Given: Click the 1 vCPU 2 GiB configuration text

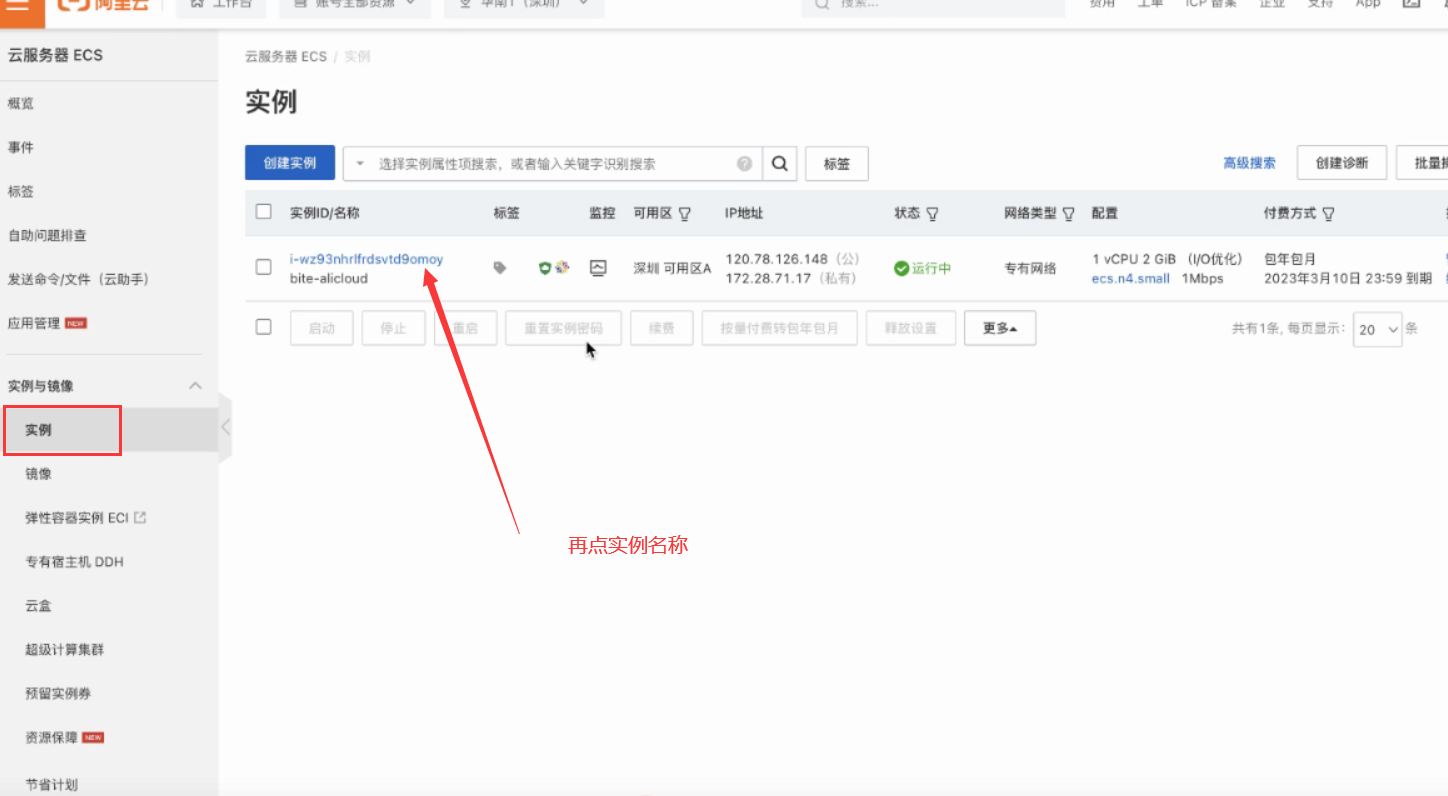Looking at the screenshot, I should (x=1133, y=259).
